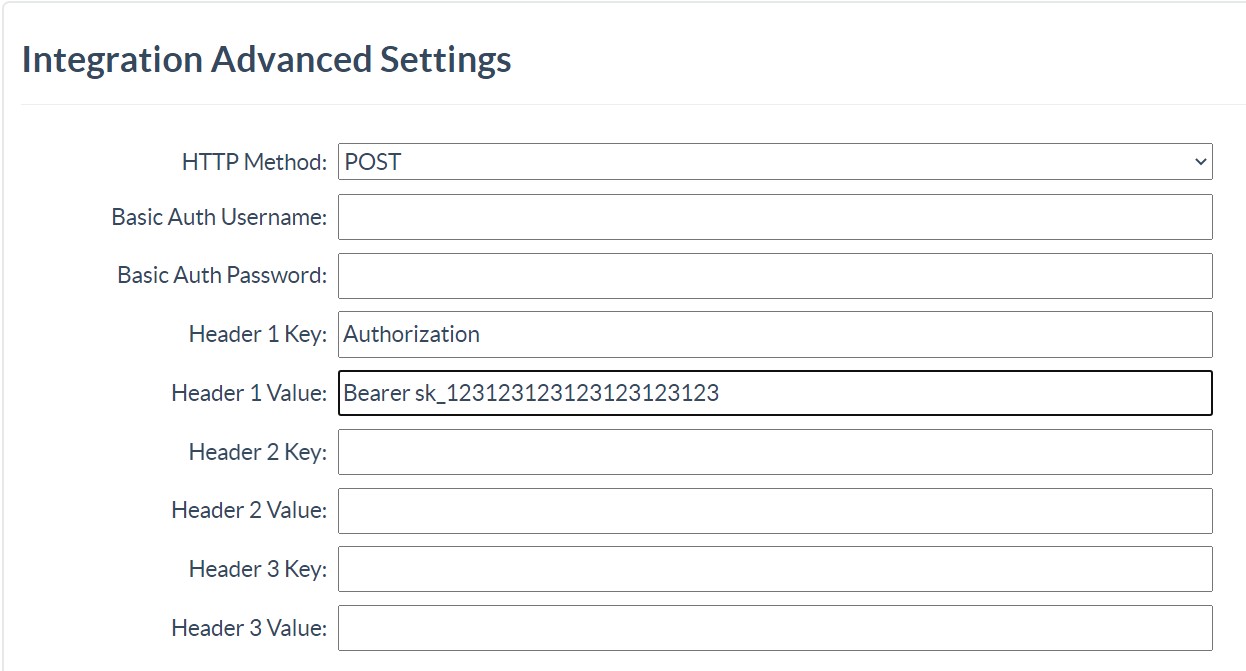Image resolution: width=1246 pixels, height=671 pixels.
Task: Click the HTTP Method label
Action: pyautogui.click(x=251, y=161)
